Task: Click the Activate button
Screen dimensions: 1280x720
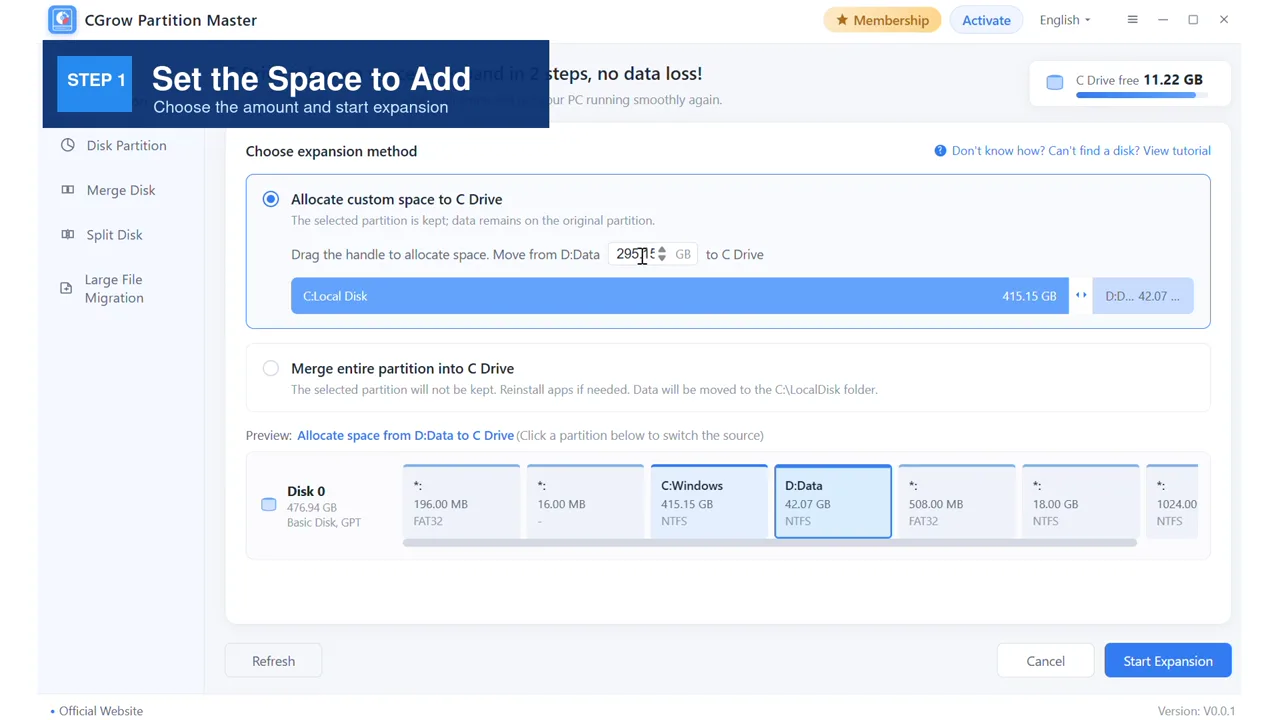Action: [x=986, y=20]
